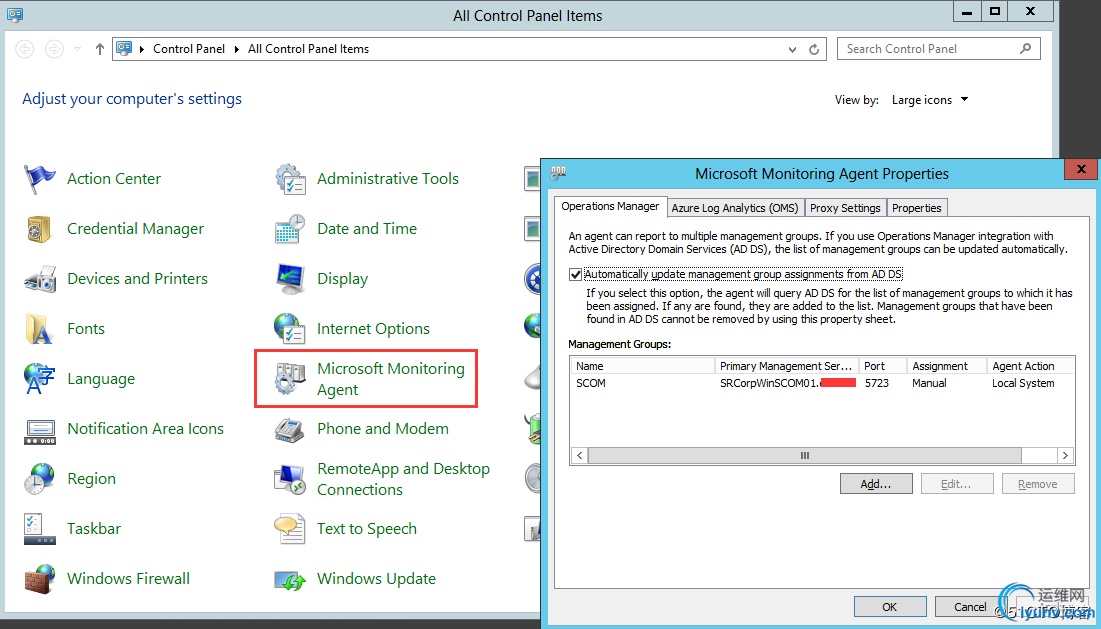The width and height of the screenshot is (1101, 629).
Task: Switch to Azure Log Analytics (OMS) tab
Action: point(734,208)
